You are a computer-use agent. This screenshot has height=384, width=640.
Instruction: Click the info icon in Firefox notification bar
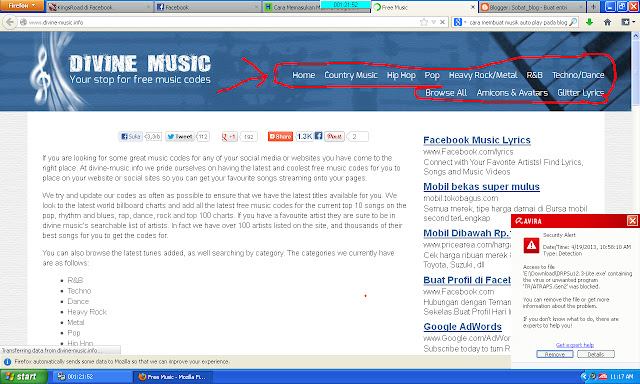pos(7,362)
